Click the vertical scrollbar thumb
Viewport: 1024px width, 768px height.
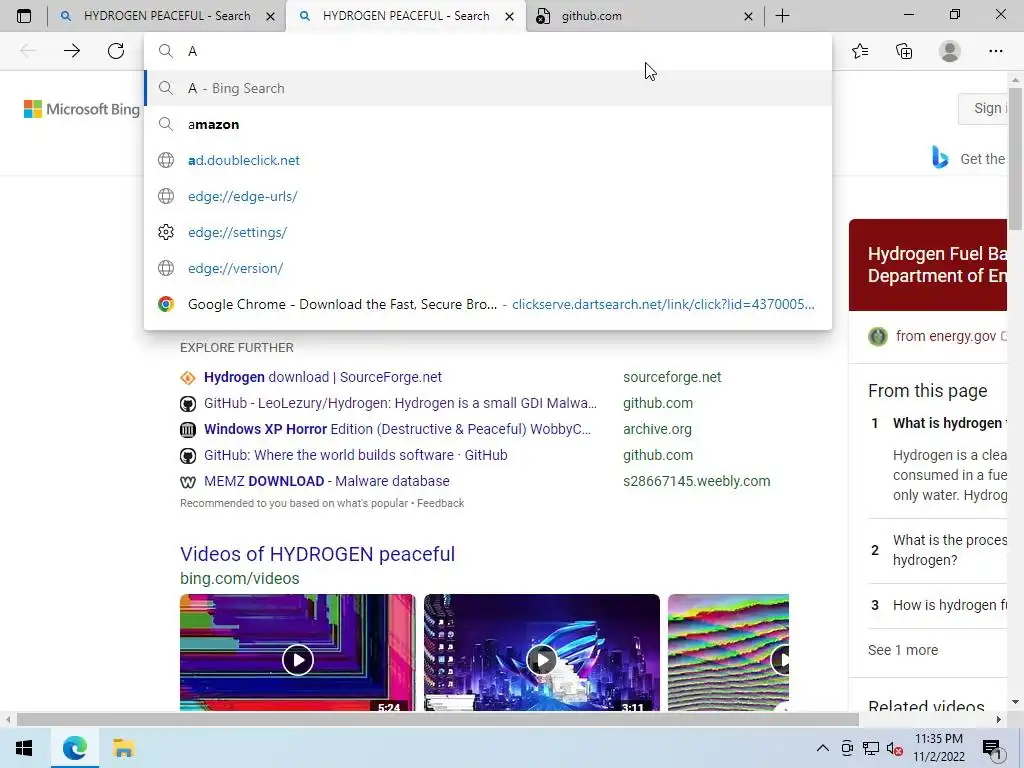(x=1015, y=158)
